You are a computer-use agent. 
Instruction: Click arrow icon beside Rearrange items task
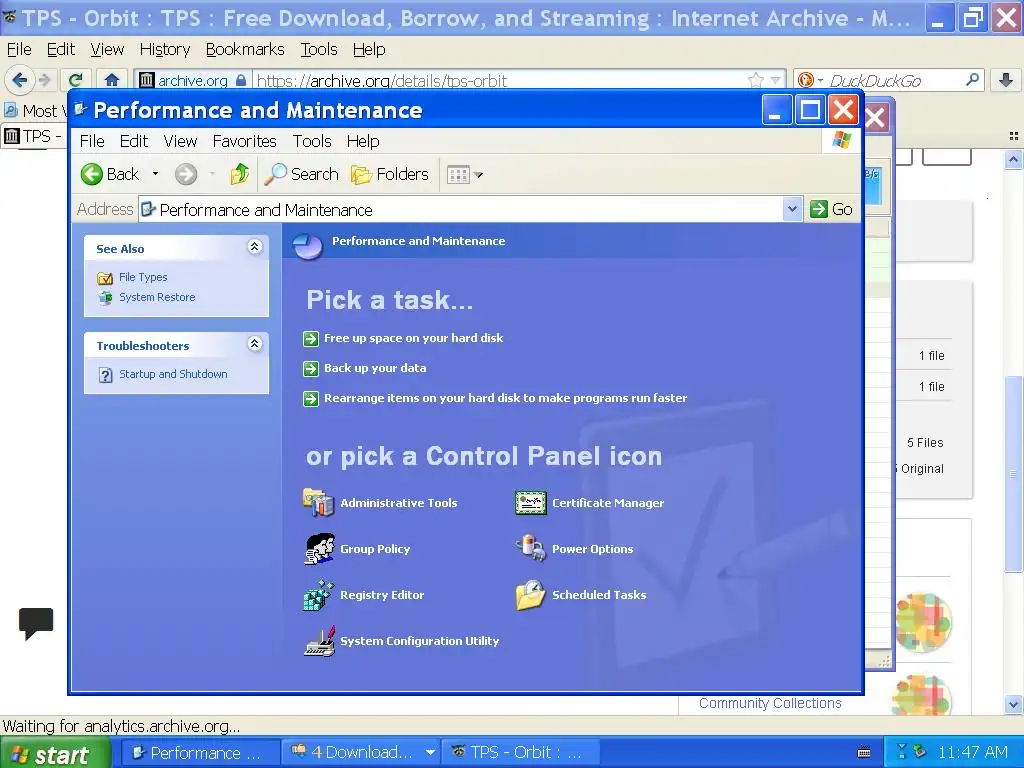[311, 398]
